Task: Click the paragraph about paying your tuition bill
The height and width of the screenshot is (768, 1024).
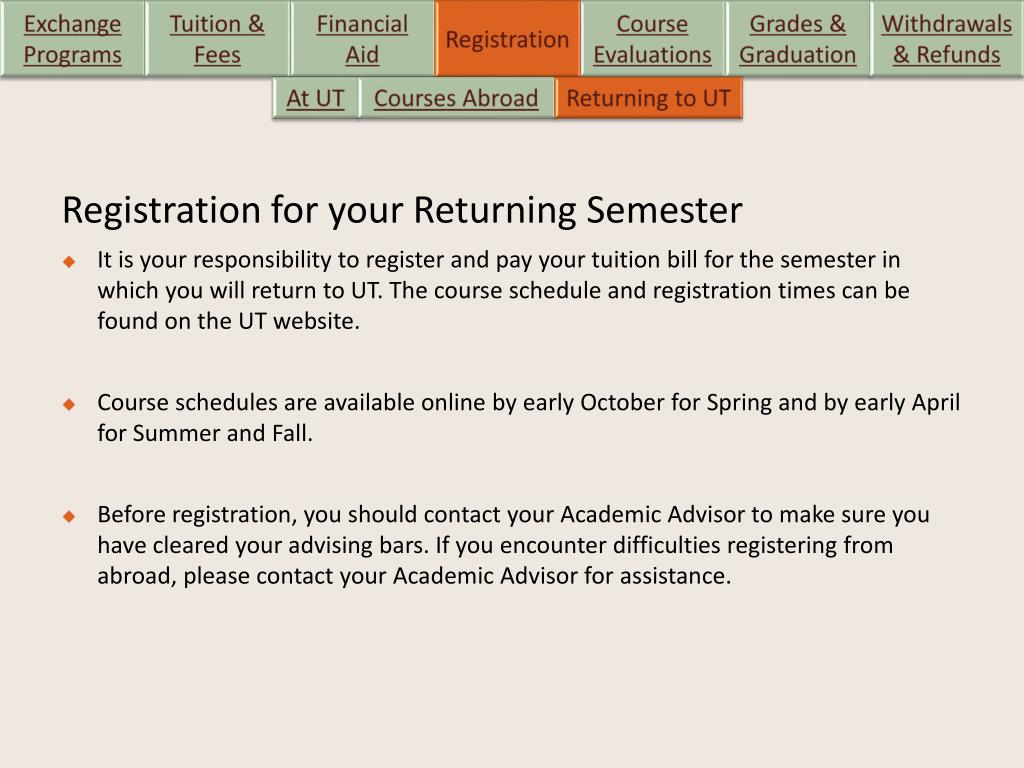Action: click(504, 290)
